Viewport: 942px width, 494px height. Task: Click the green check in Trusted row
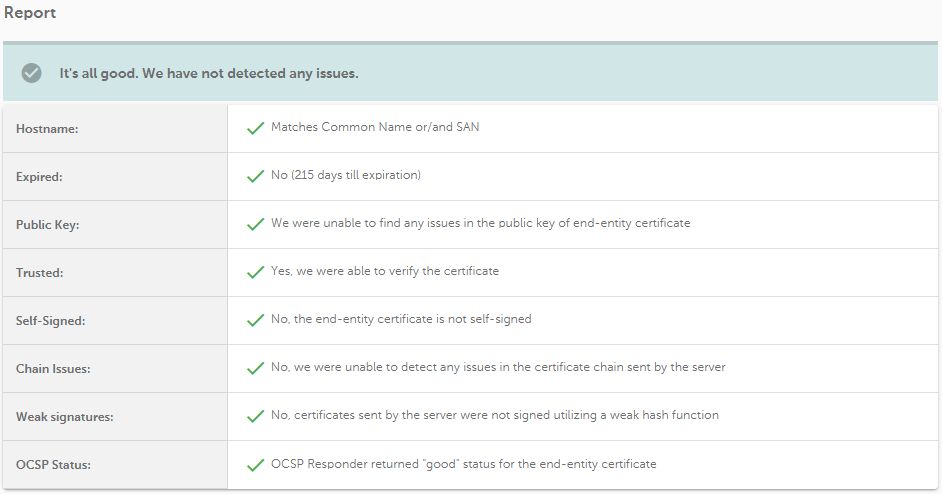click(255, 272)
